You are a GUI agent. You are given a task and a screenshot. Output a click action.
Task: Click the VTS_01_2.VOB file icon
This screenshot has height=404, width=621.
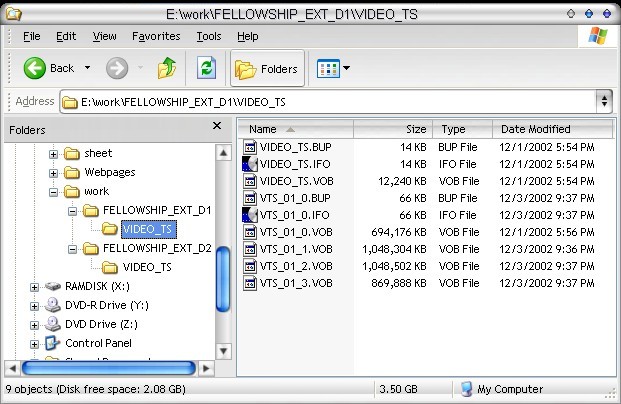pos(250,267)
